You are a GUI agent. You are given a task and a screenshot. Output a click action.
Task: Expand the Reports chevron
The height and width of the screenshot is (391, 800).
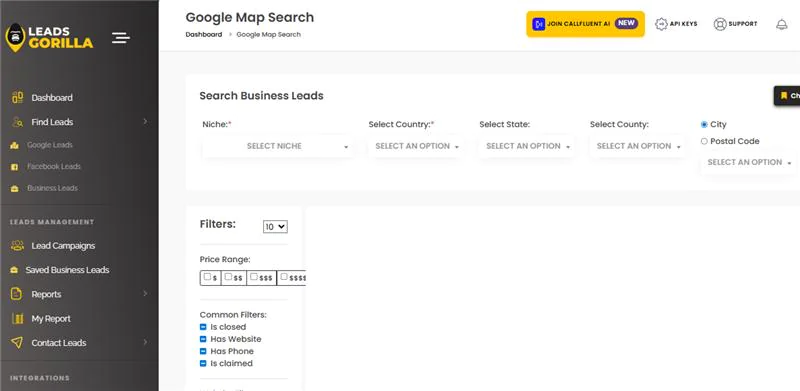pyautogui.click(x=145, y=294)
